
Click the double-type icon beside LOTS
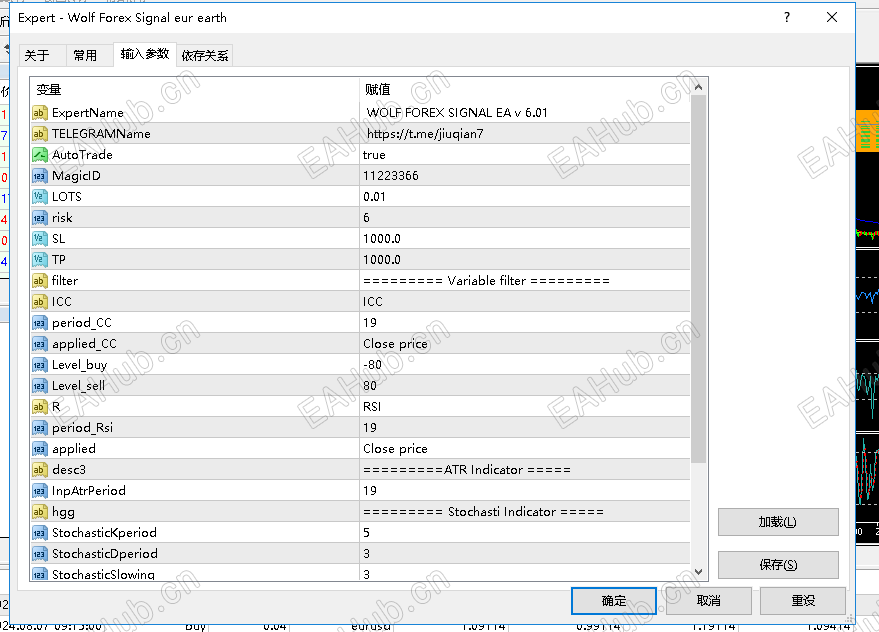pyautogui.click(x=39, y=197)
